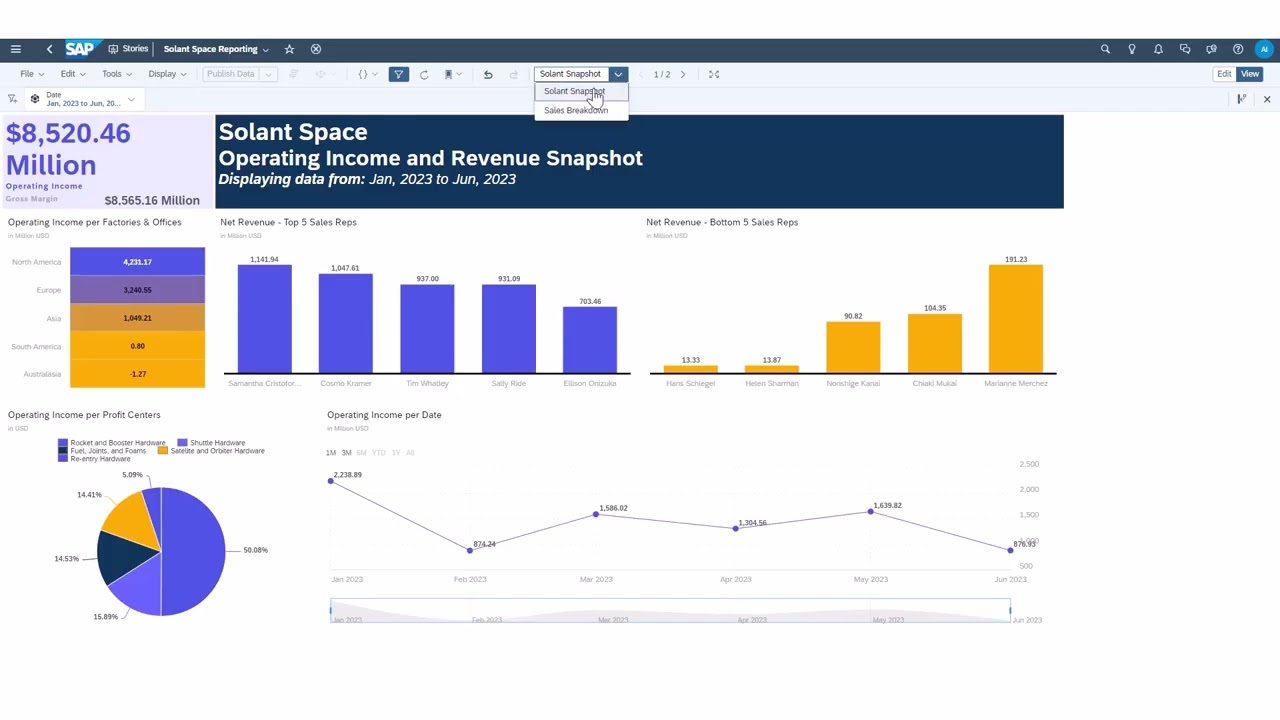Image resolution: width=1280 pixels, height=720 pixels.
Task: Click the Jan 2023 data point 2,238.89
Action: pos(331,481)
